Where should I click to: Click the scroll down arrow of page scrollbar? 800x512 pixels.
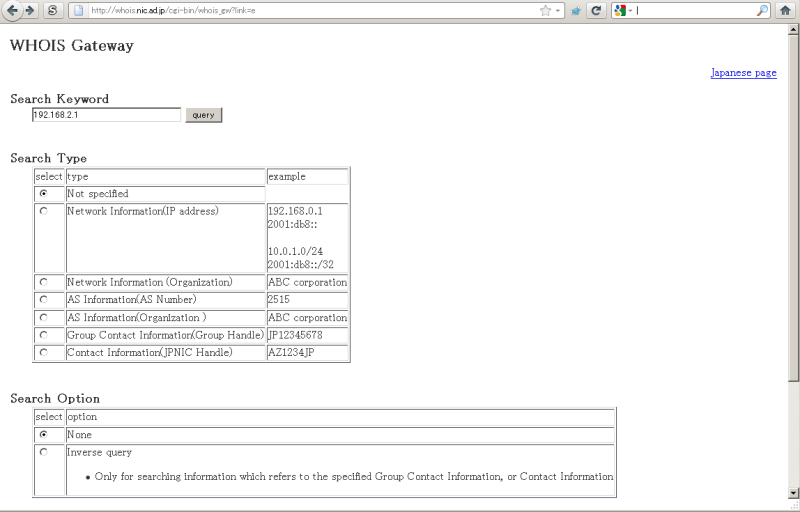(x=794, y=492)
